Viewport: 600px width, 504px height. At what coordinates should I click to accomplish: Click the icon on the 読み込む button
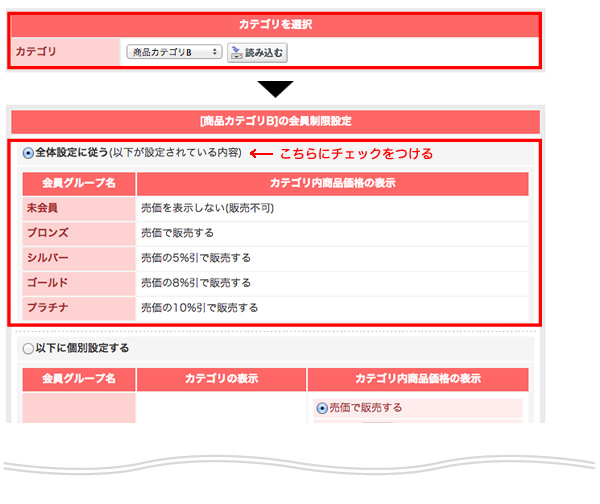(x=237, y=52)
